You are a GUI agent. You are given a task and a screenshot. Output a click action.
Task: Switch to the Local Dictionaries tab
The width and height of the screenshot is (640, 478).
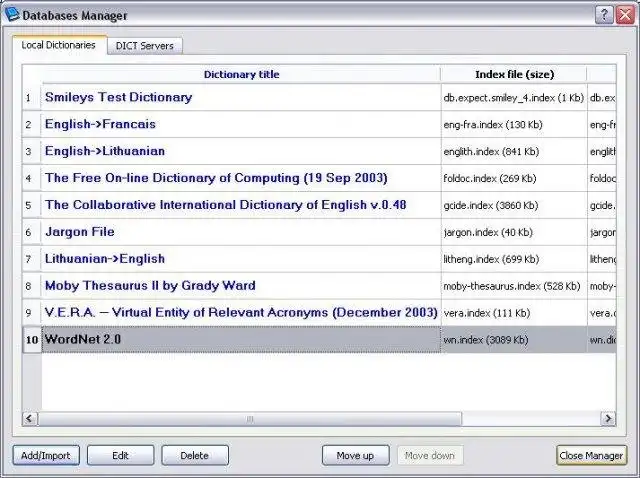pyautogui.click(x=59, y=45)
